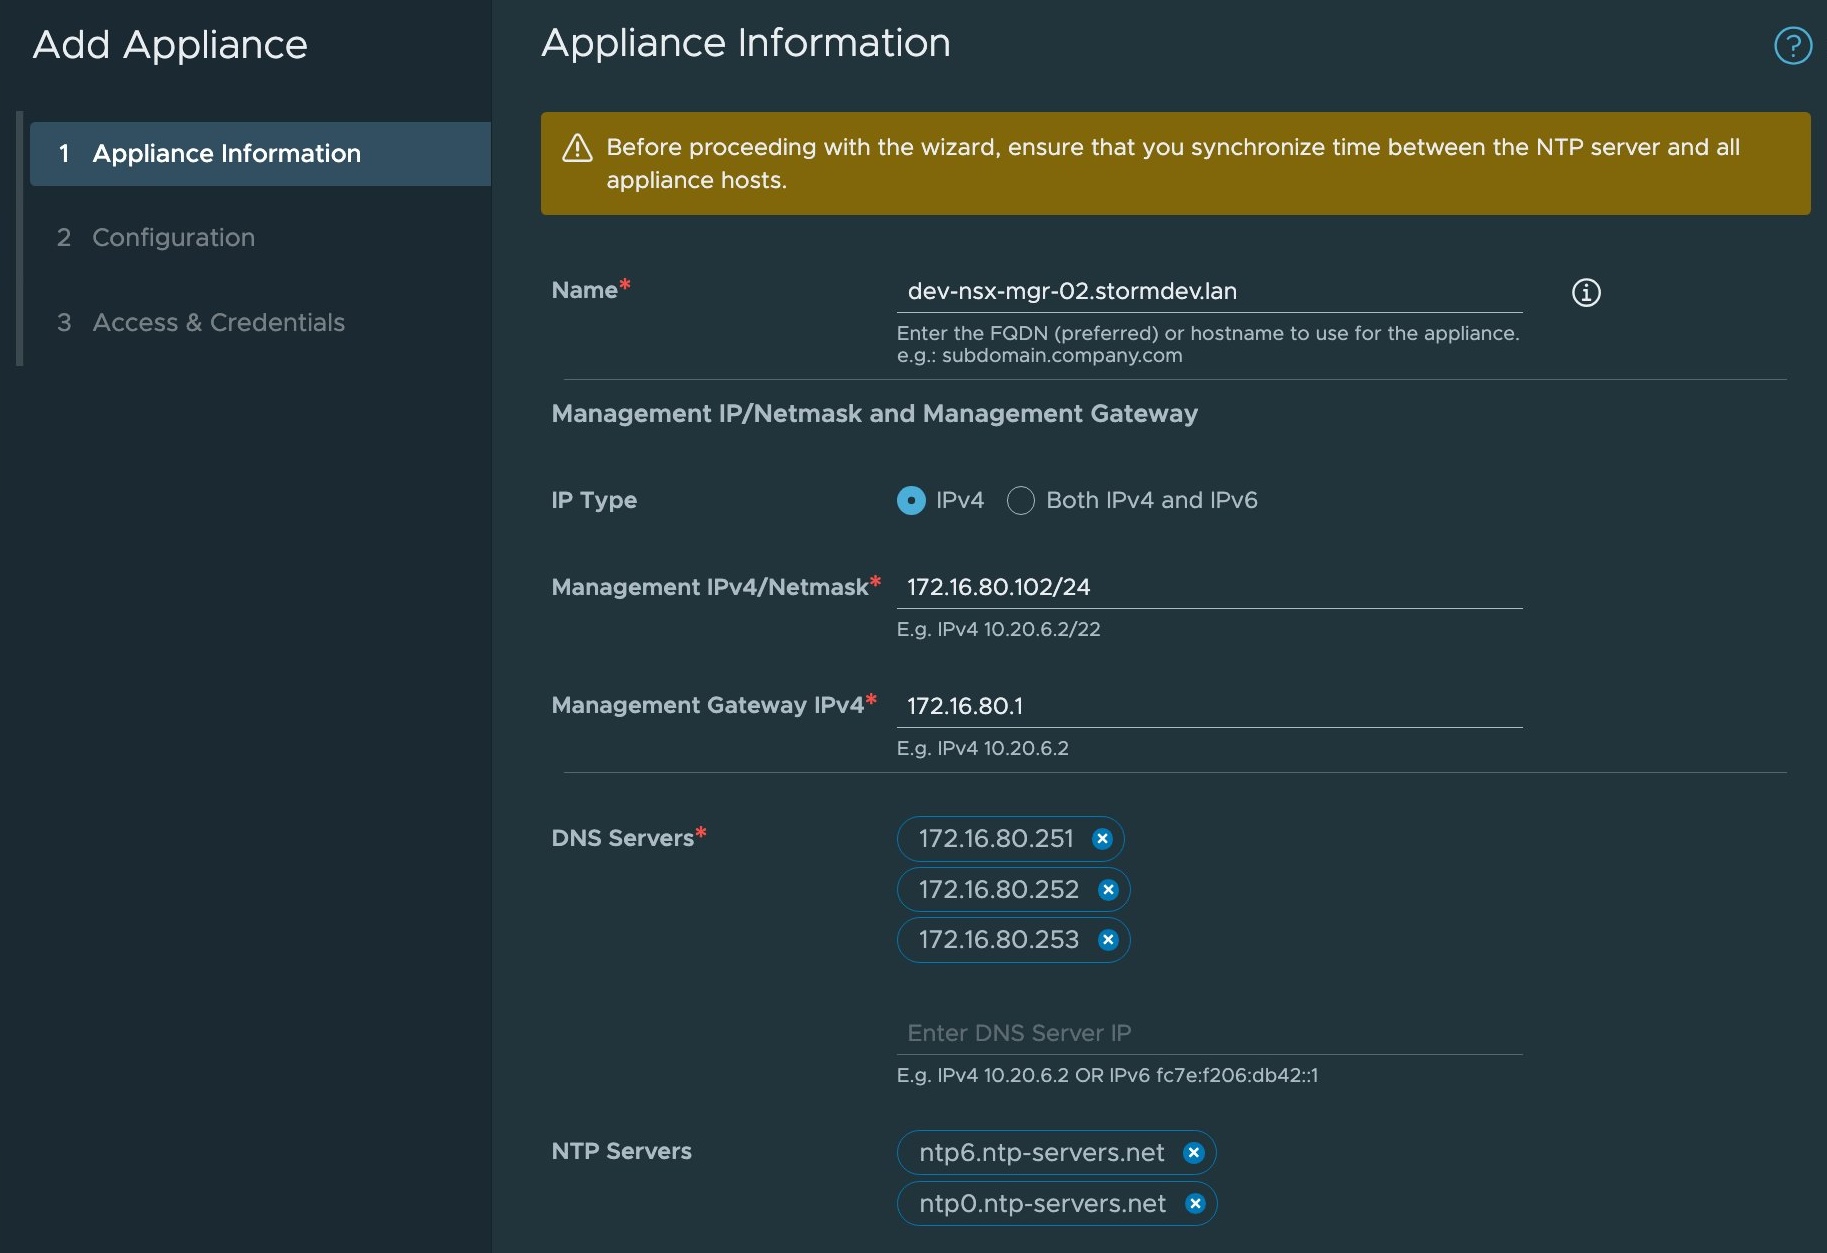Remove DNS server 172.16.80.251
The width and height of the screenshot is (1827, 1253).
1102,839
